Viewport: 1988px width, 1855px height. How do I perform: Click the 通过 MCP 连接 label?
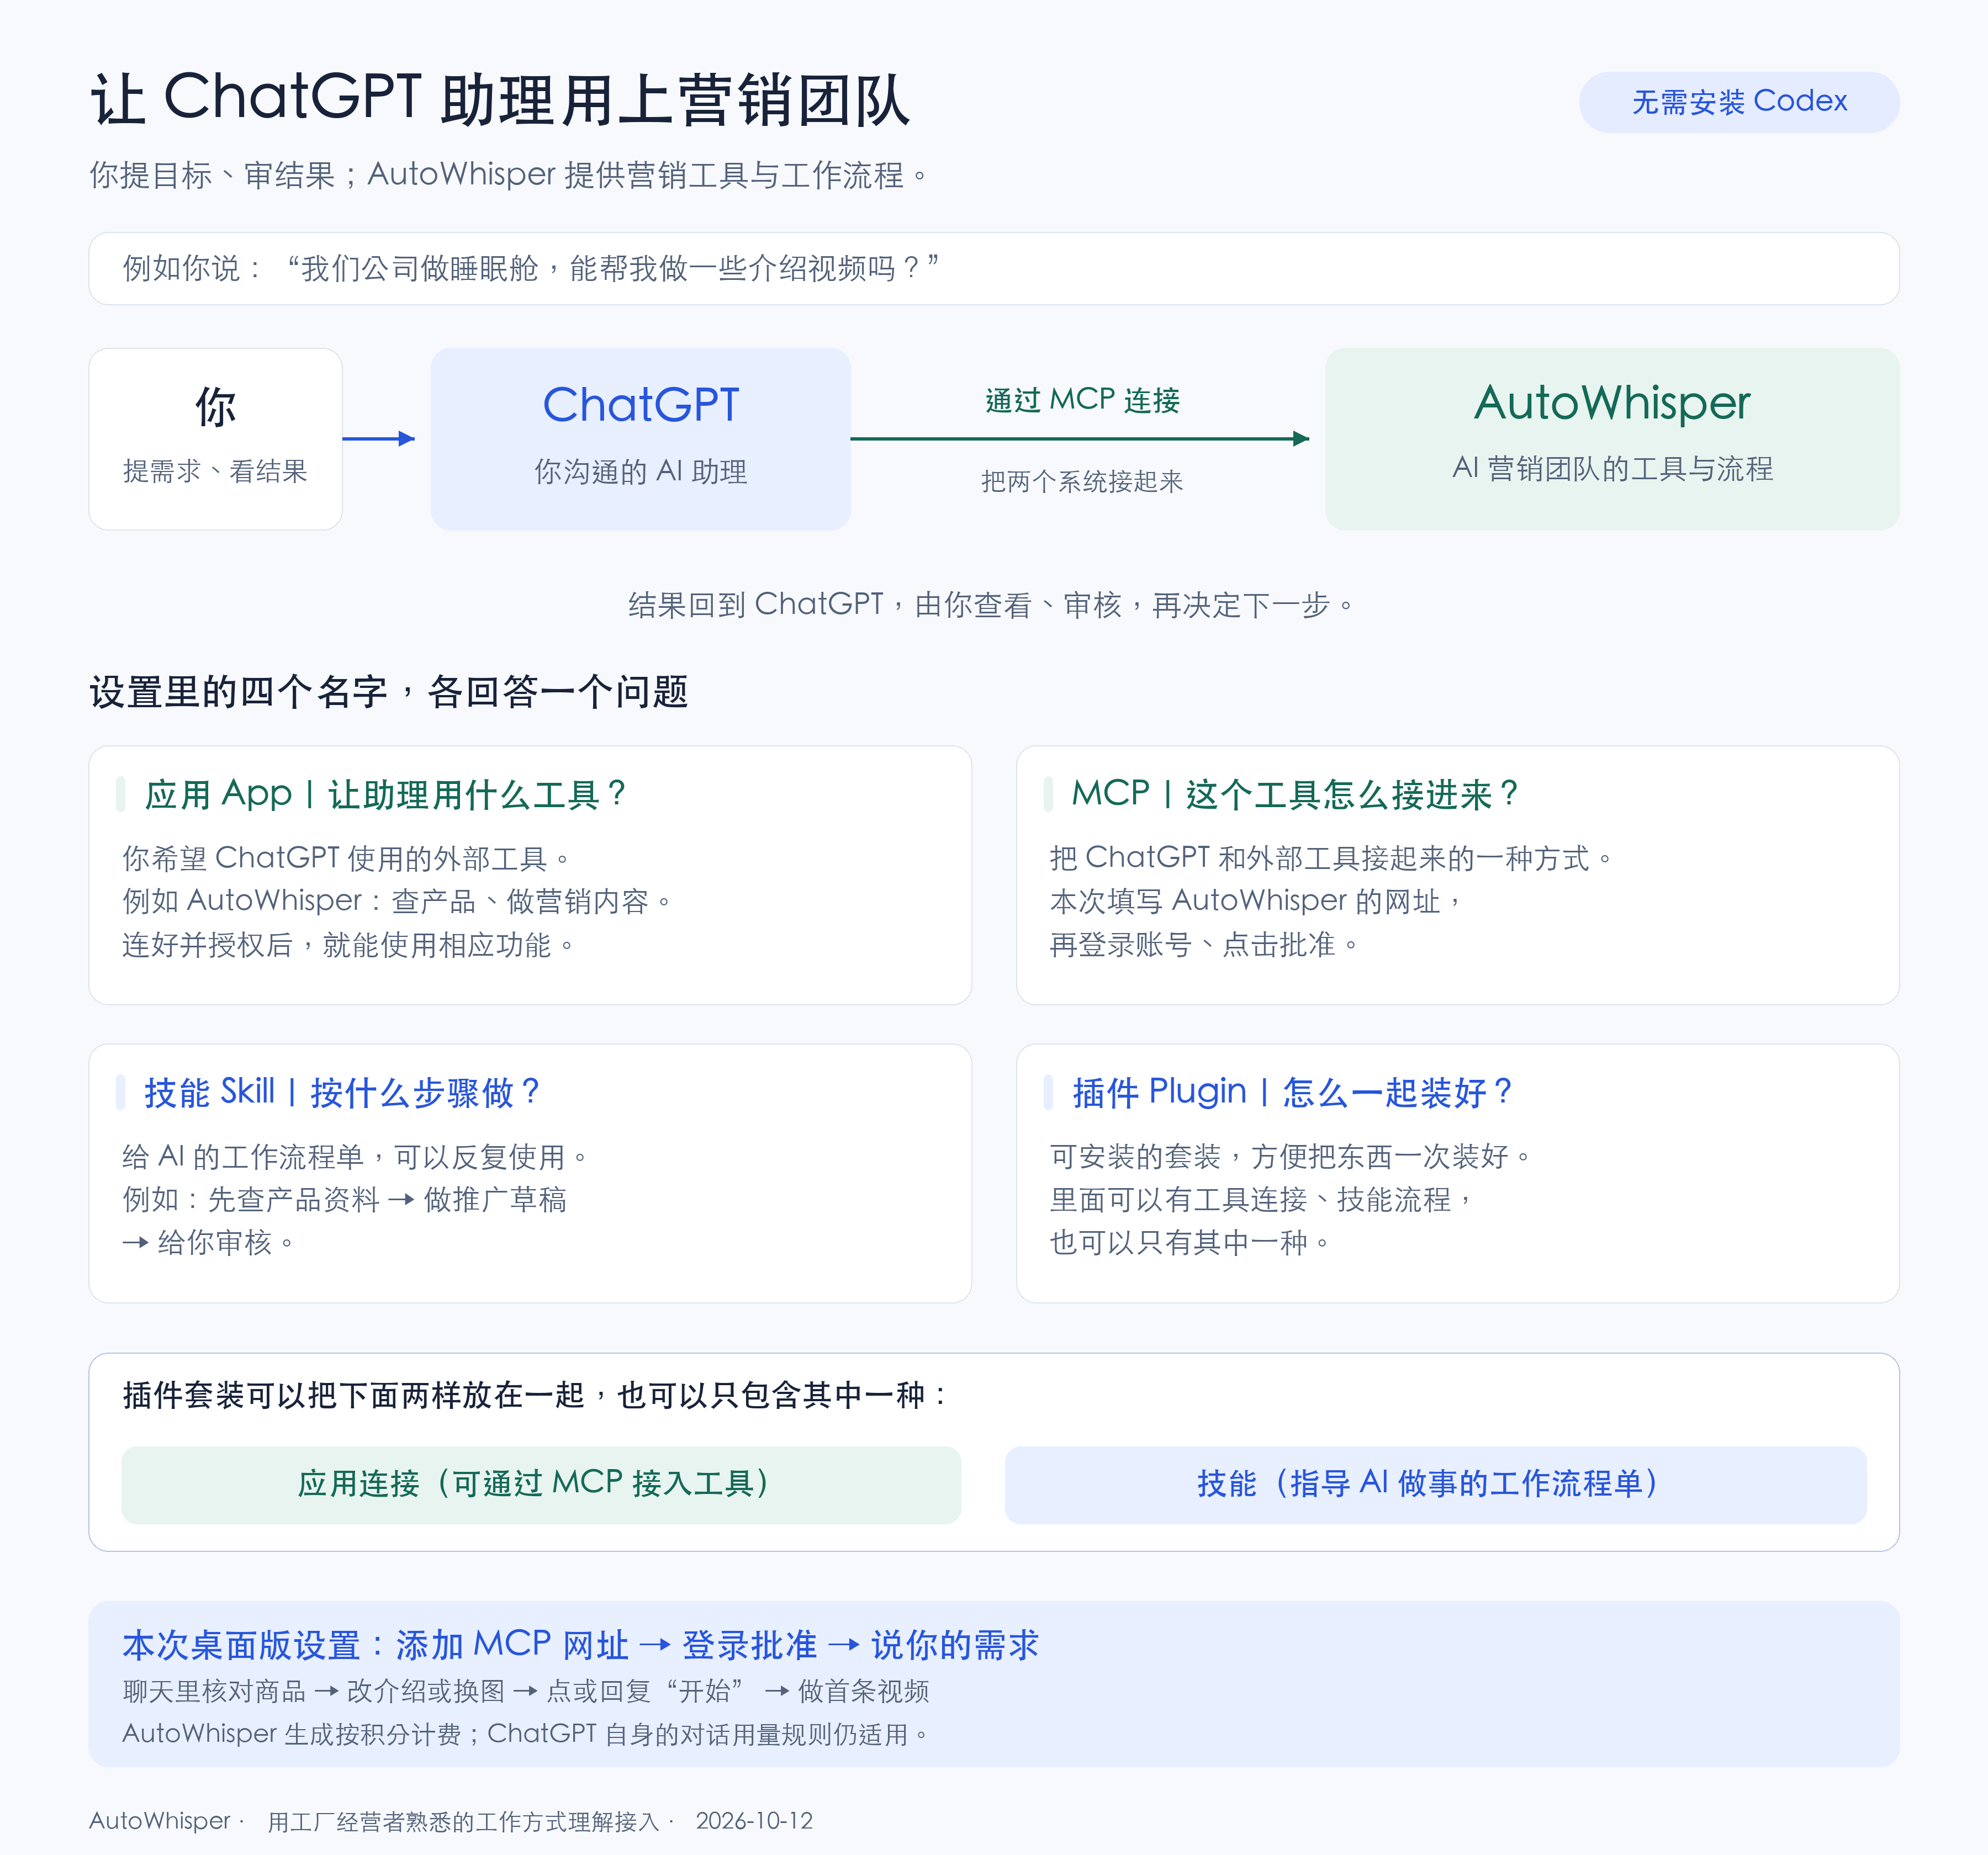pos(1082,400)
